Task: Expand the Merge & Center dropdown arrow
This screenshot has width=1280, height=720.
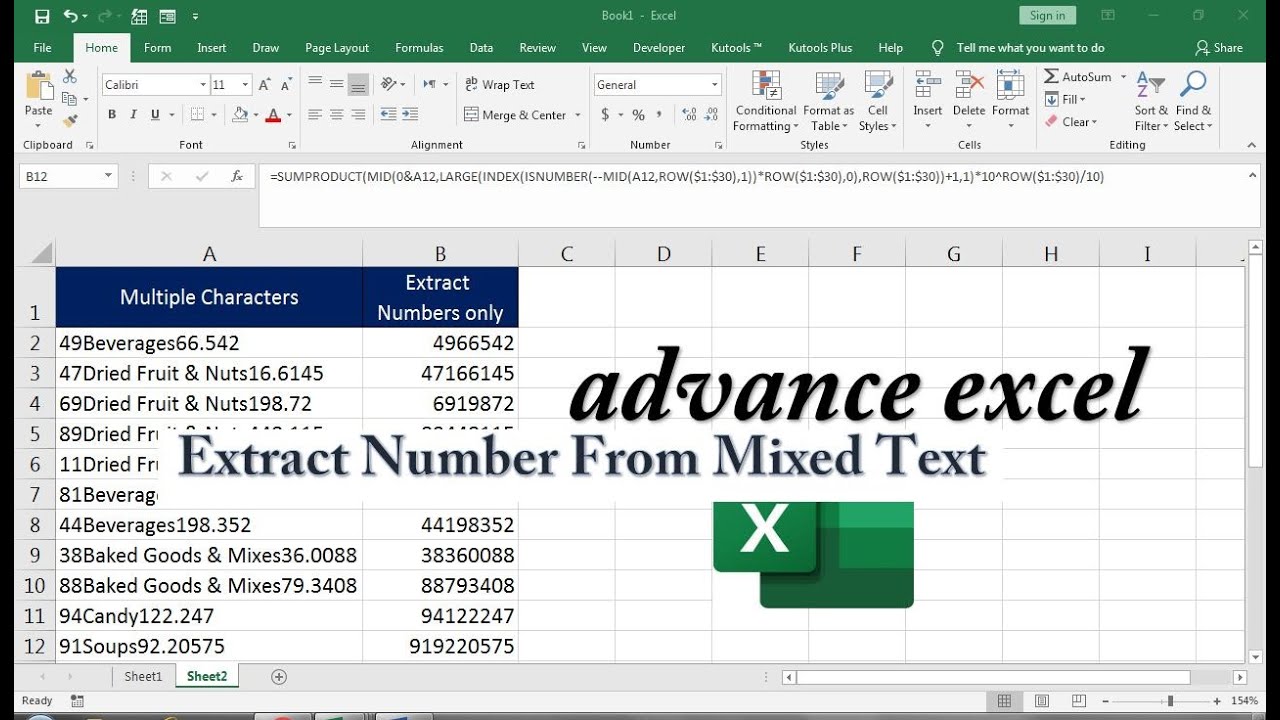Action: [578, 115]
